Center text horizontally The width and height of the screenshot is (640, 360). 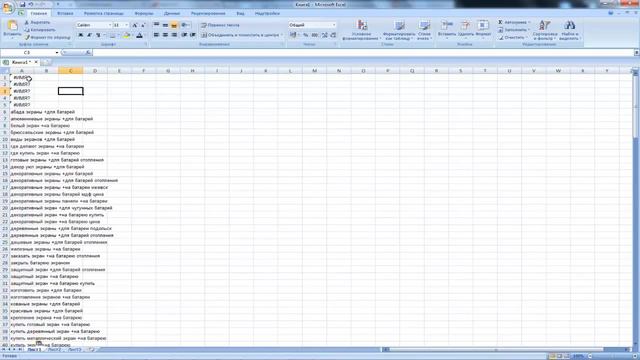click(165, 36)
